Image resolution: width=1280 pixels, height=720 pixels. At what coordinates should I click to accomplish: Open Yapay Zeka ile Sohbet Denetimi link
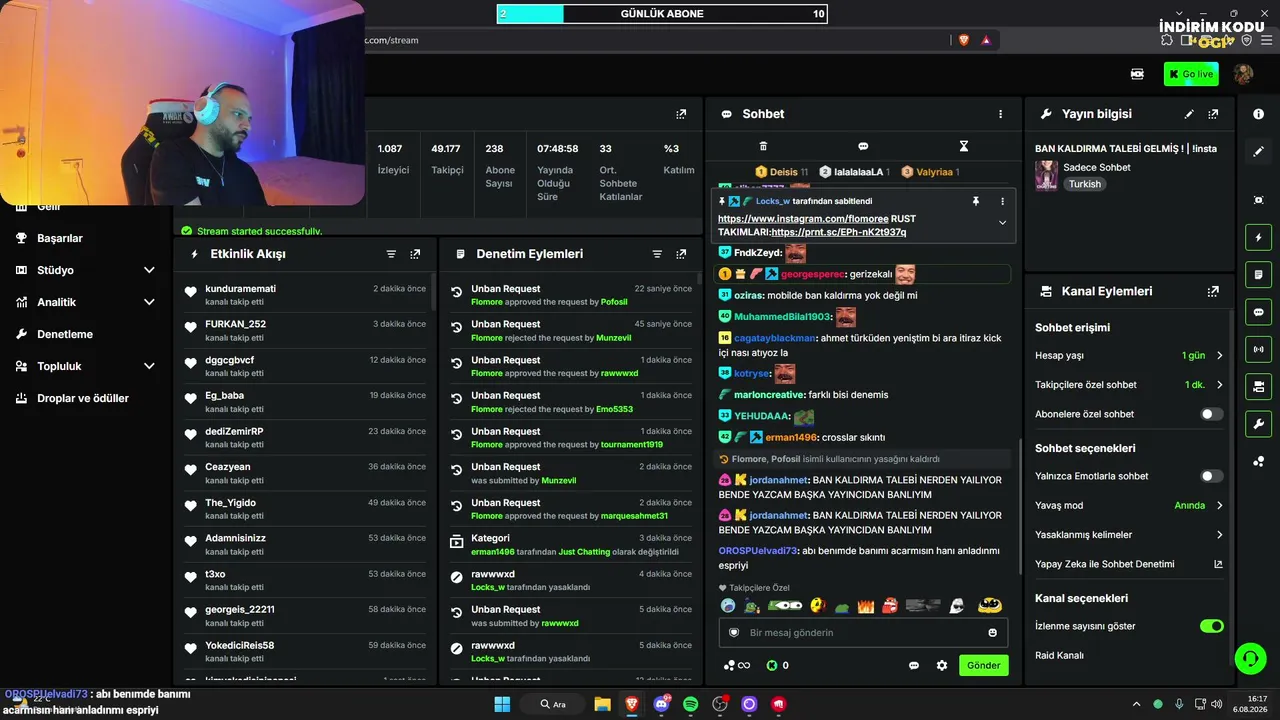[x=1129, y=564]
